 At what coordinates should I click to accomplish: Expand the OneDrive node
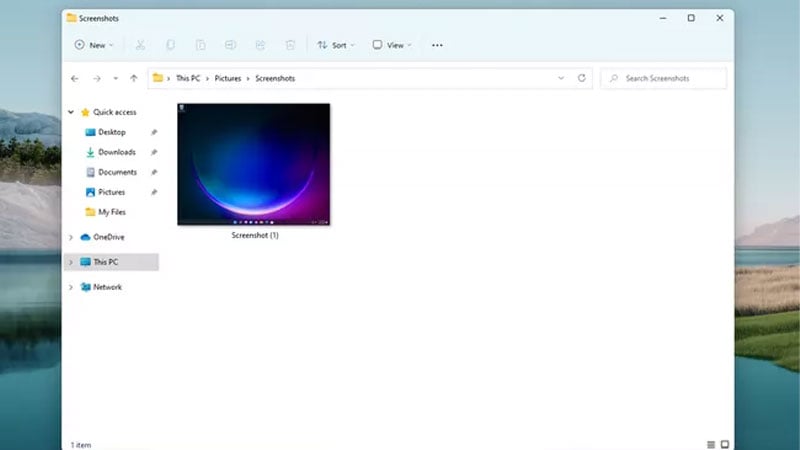pos(71,237)
